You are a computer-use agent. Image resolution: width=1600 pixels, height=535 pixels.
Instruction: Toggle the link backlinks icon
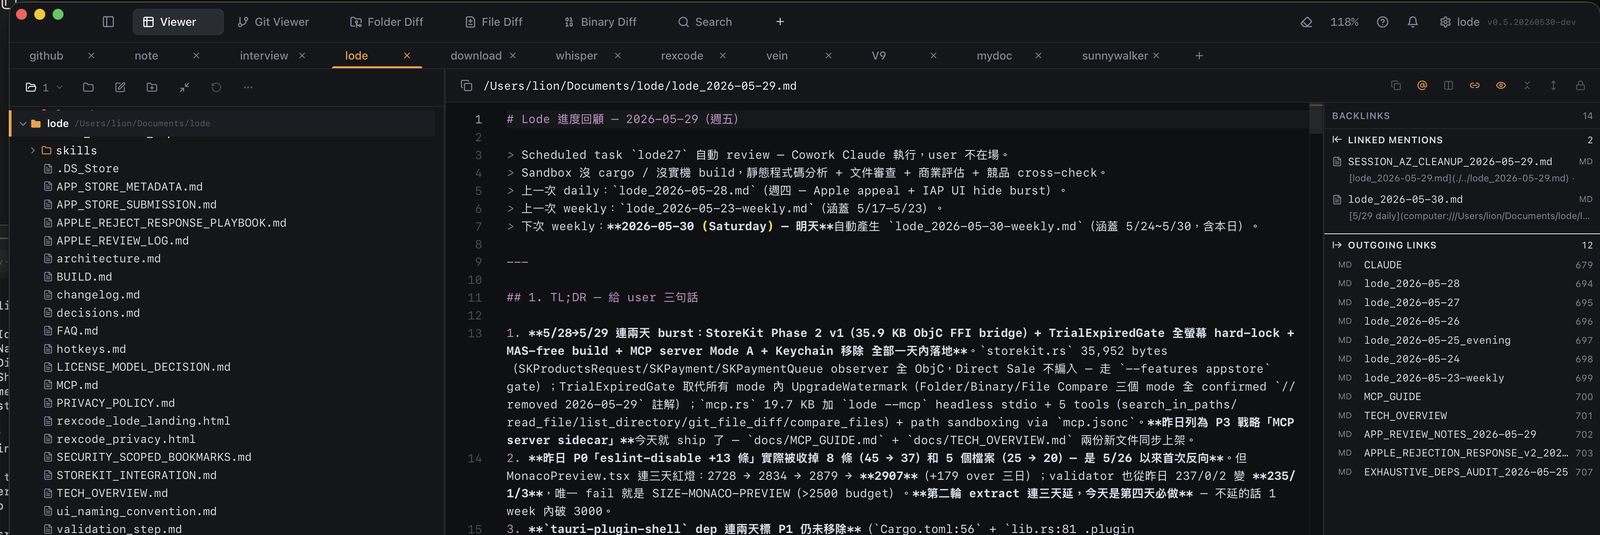[x=1474, y=86]
